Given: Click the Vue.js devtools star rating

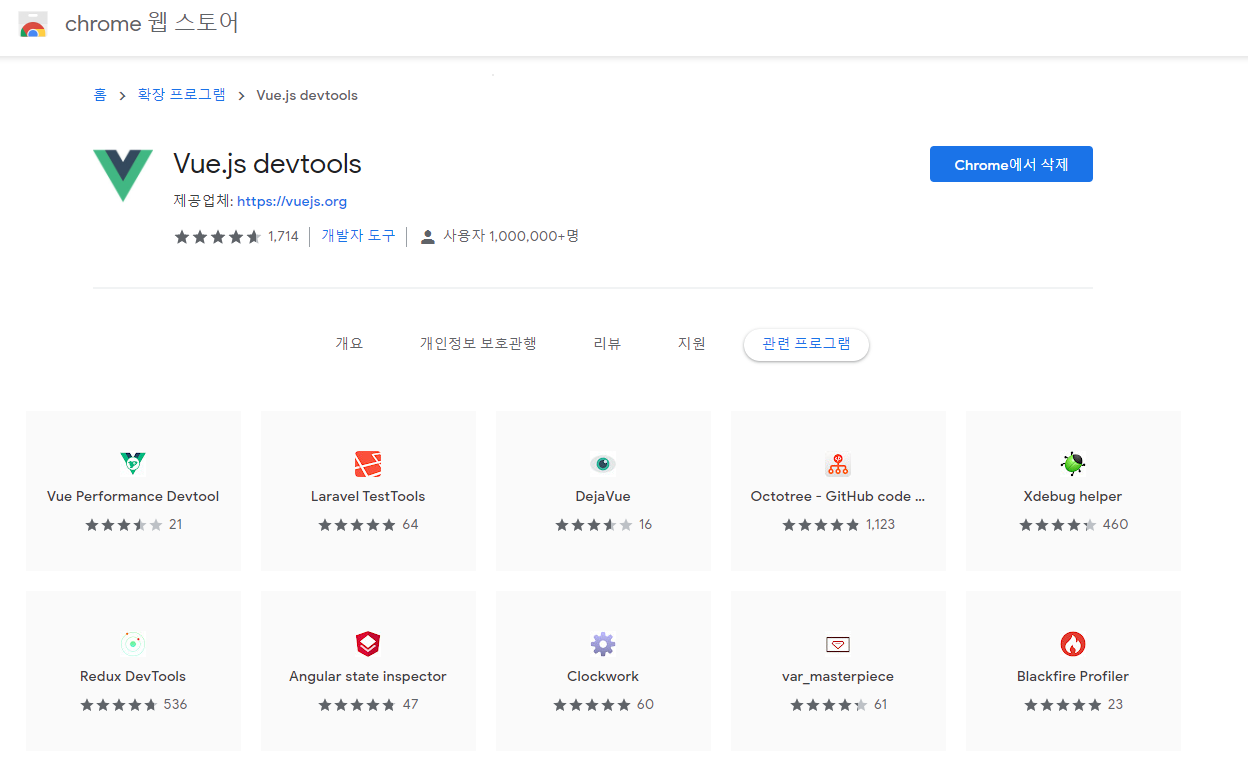Looking at the screenshot, I should [218, 237].
